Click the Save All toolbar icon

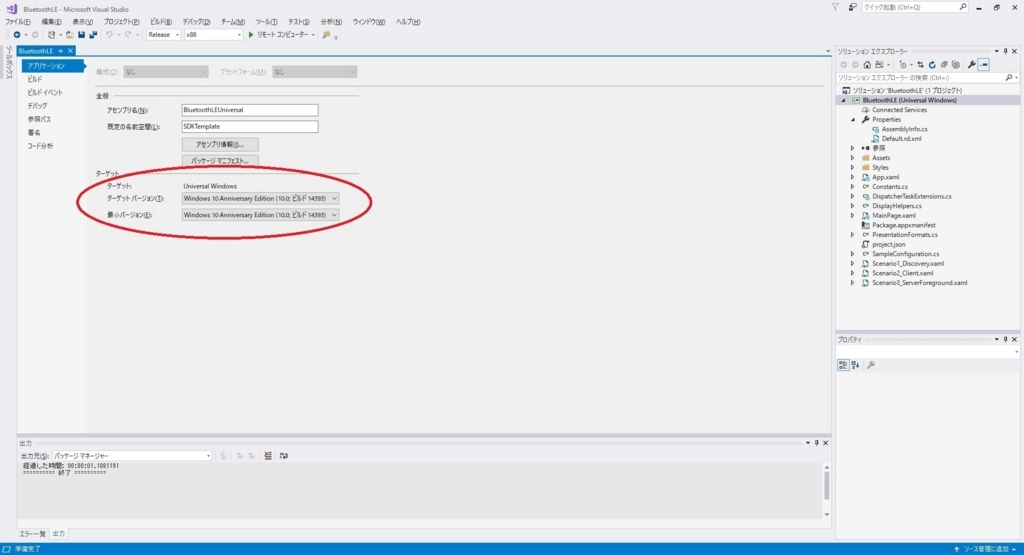93,35
